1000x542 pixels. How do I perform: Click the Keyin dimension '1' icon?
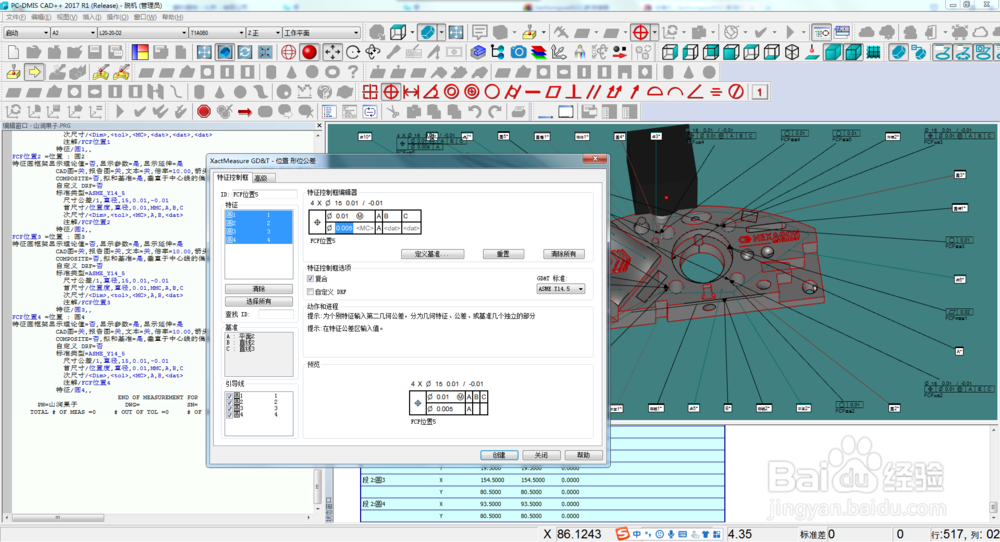pos(759,92)
